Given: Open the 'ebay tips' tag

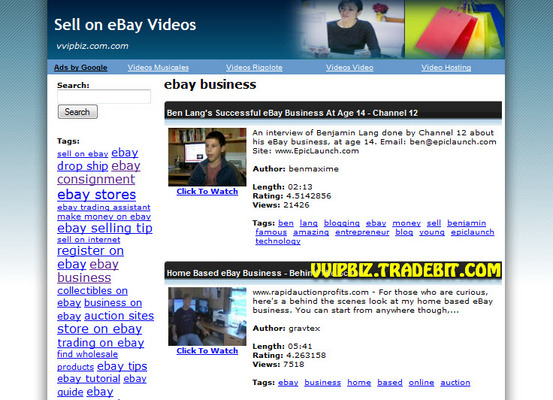Looking at the screenshot, I should (122, 366).
